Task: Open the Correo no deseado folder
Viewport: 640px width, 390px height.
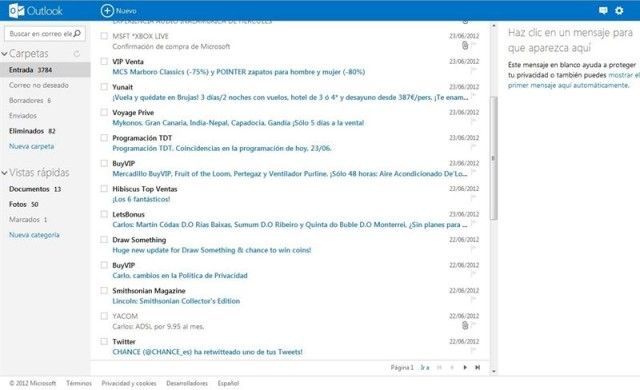Action: (x=39, y=85)
